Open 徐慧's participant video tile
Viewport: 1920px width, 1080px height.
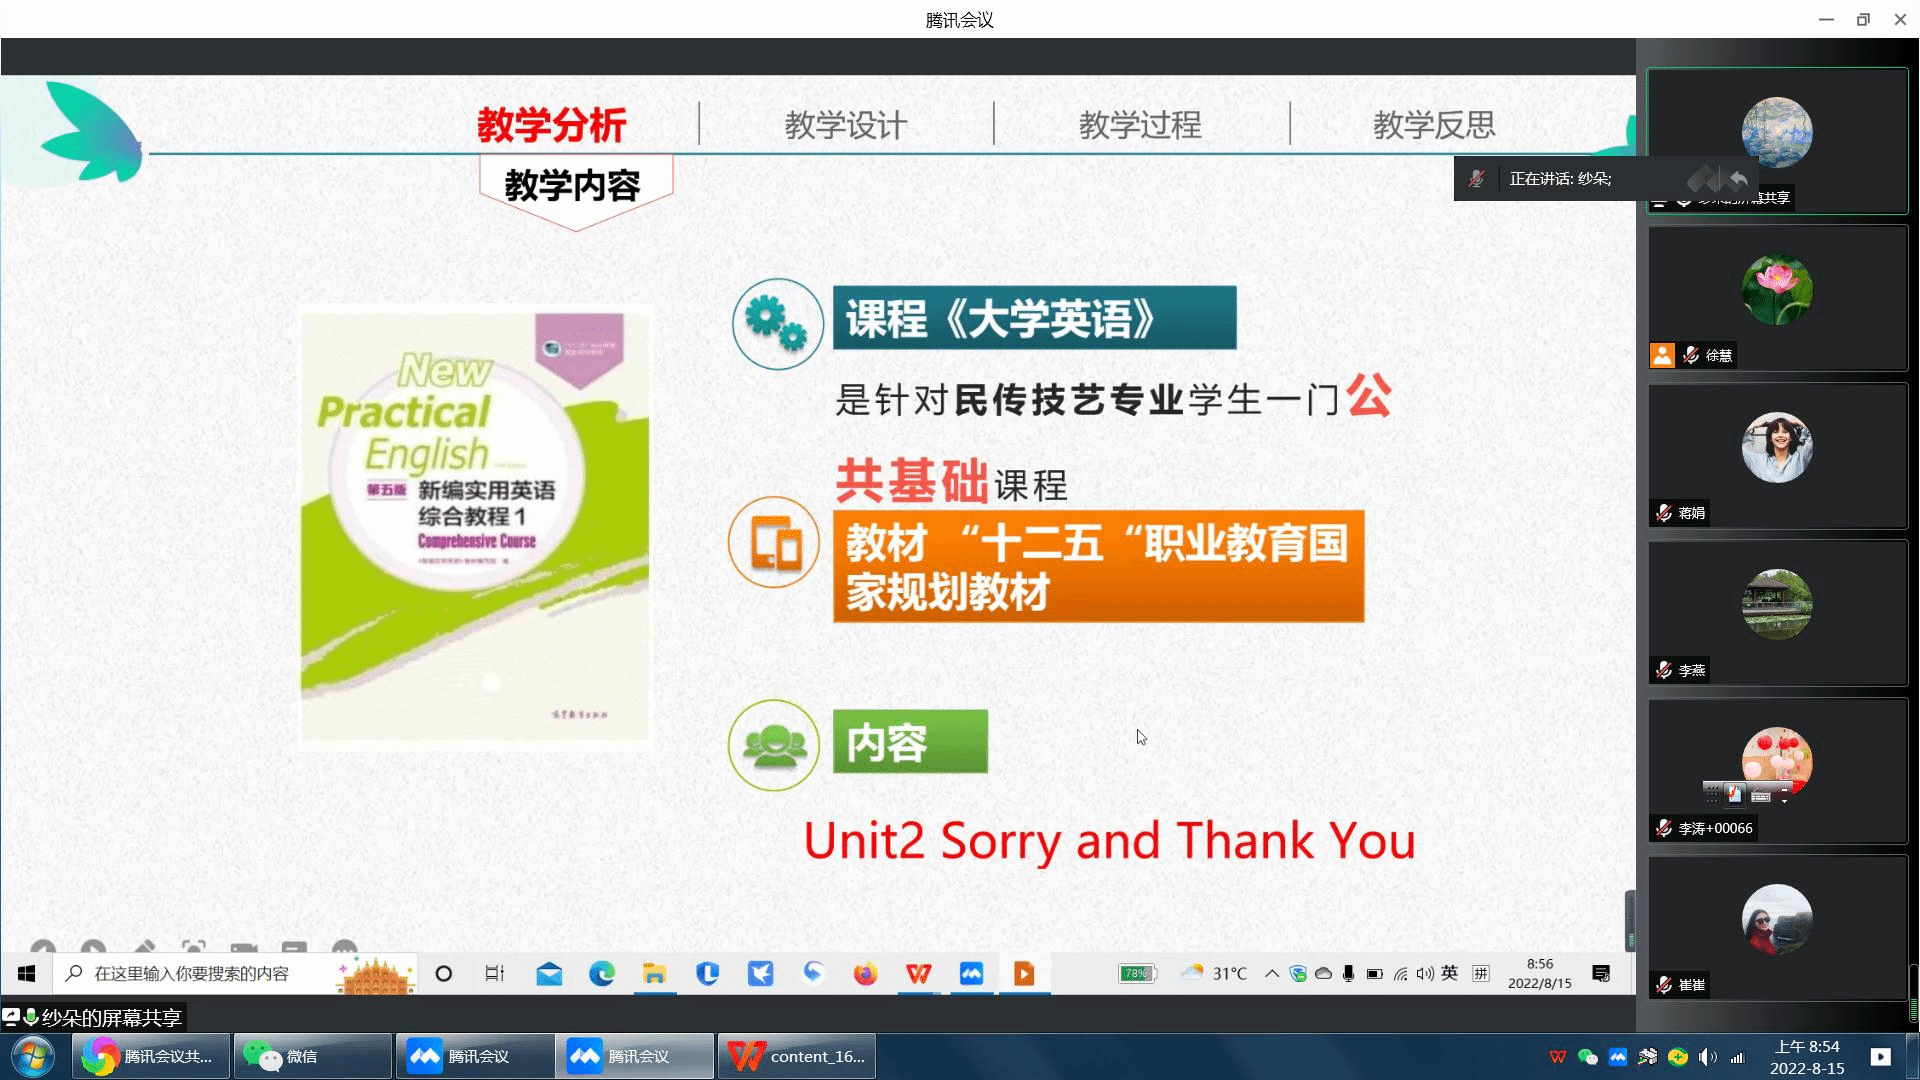click(1777, 298)
